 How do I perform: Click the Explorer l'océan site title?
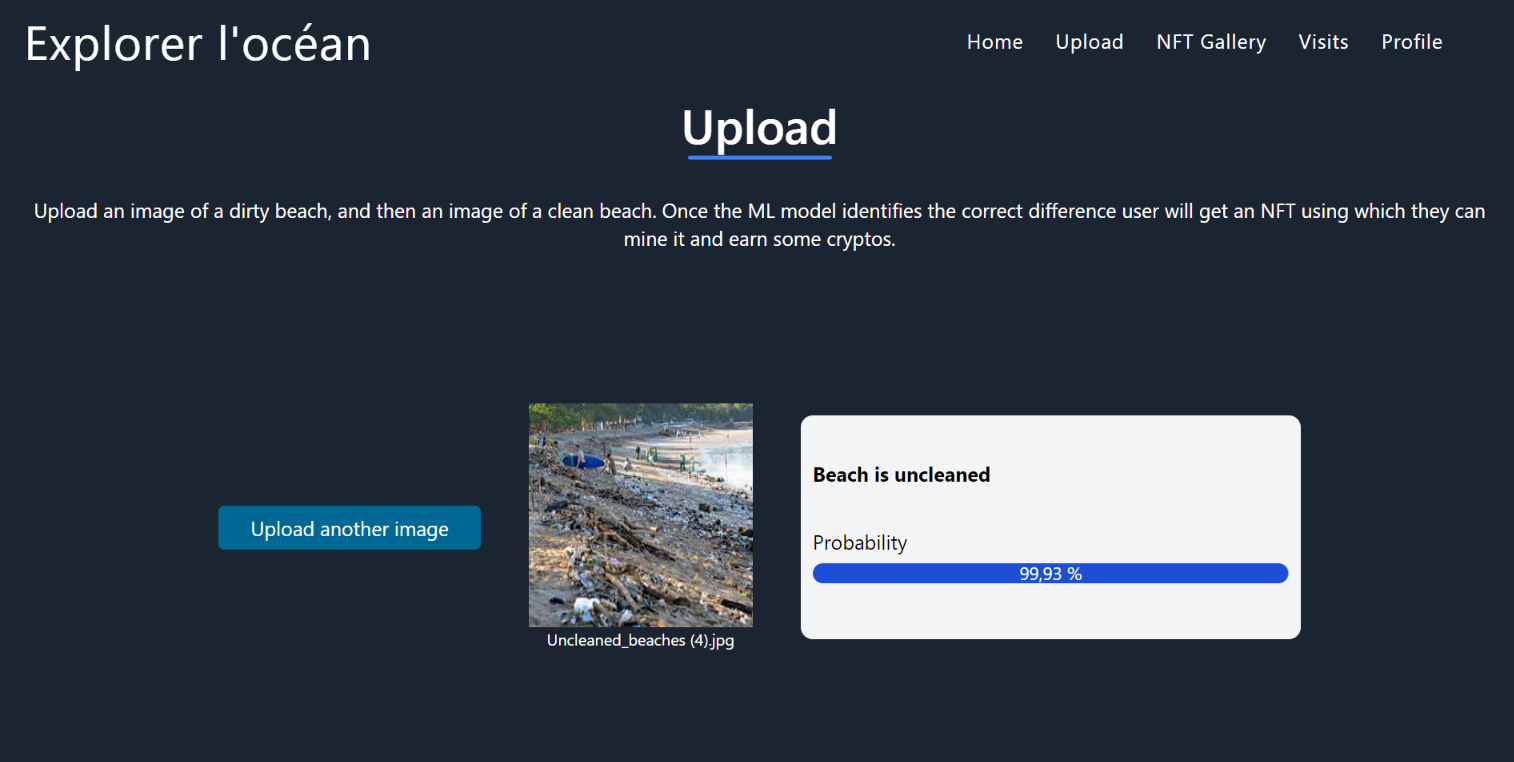pos(198,44)
